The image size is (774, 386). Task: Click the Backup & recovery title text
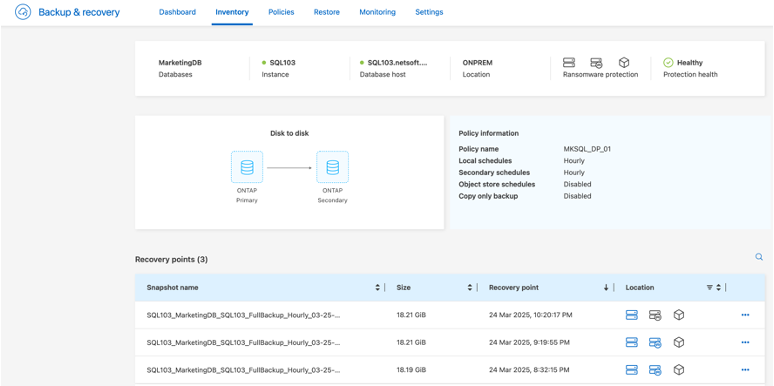coord(79,12)
